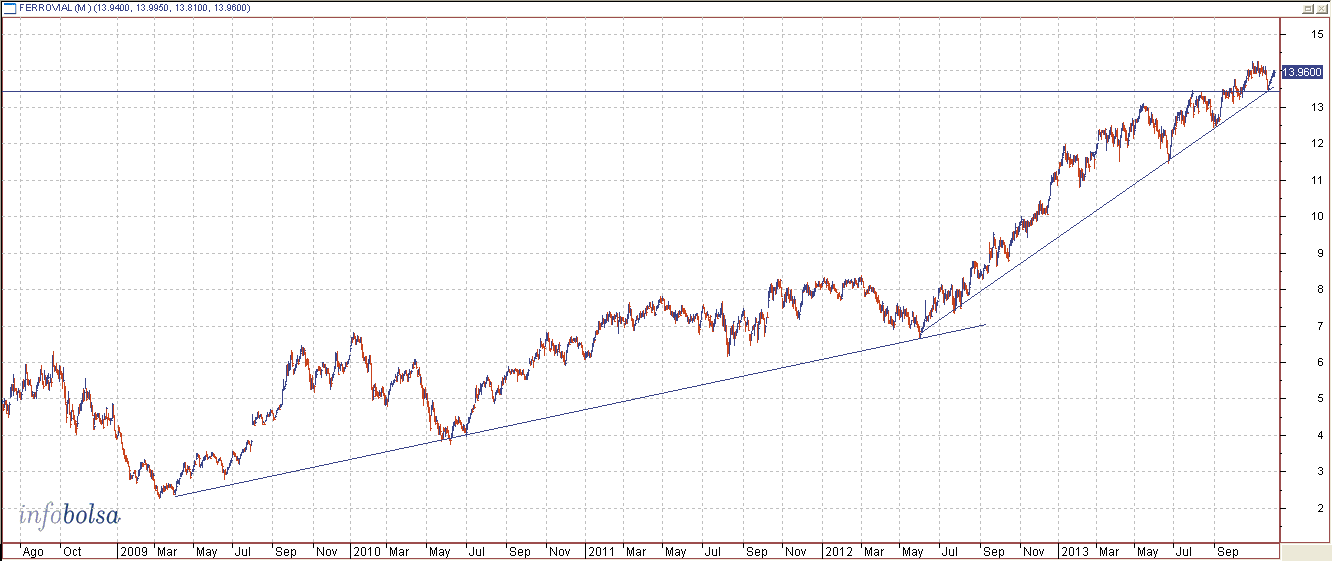Screen dimensions: 1332x561
Task: Close the FERROVIAL chart window
Action: pyautogui.click(x=1322, y=8)
